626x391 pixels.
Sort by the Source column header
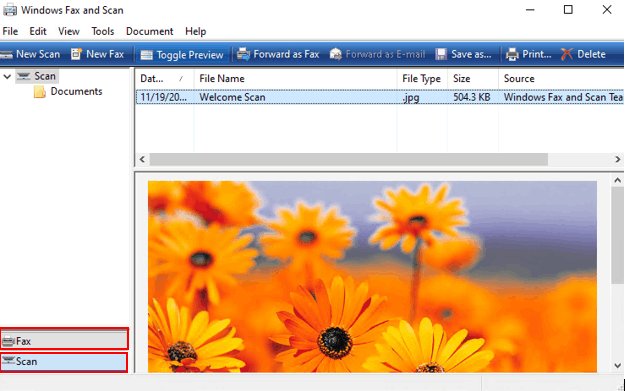pyautogui.click(x=561, y=79)
